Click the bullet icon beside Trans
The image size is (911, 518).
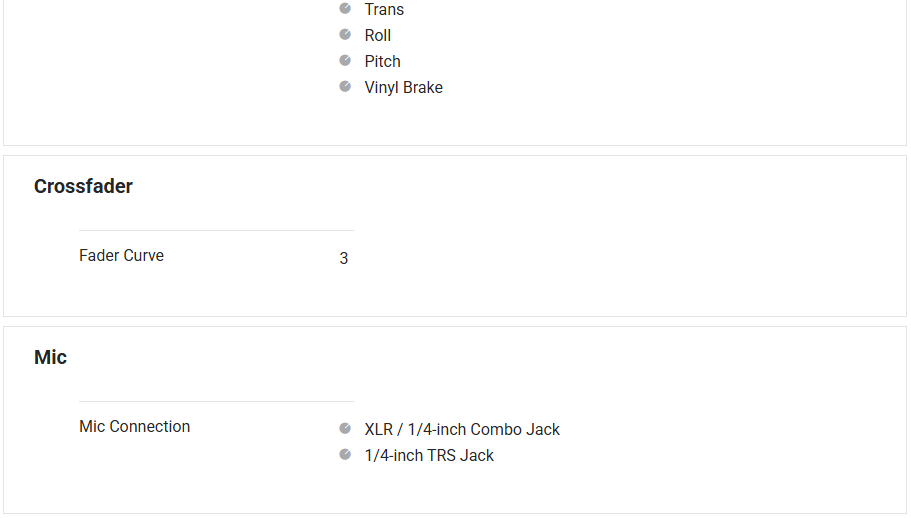345,8
